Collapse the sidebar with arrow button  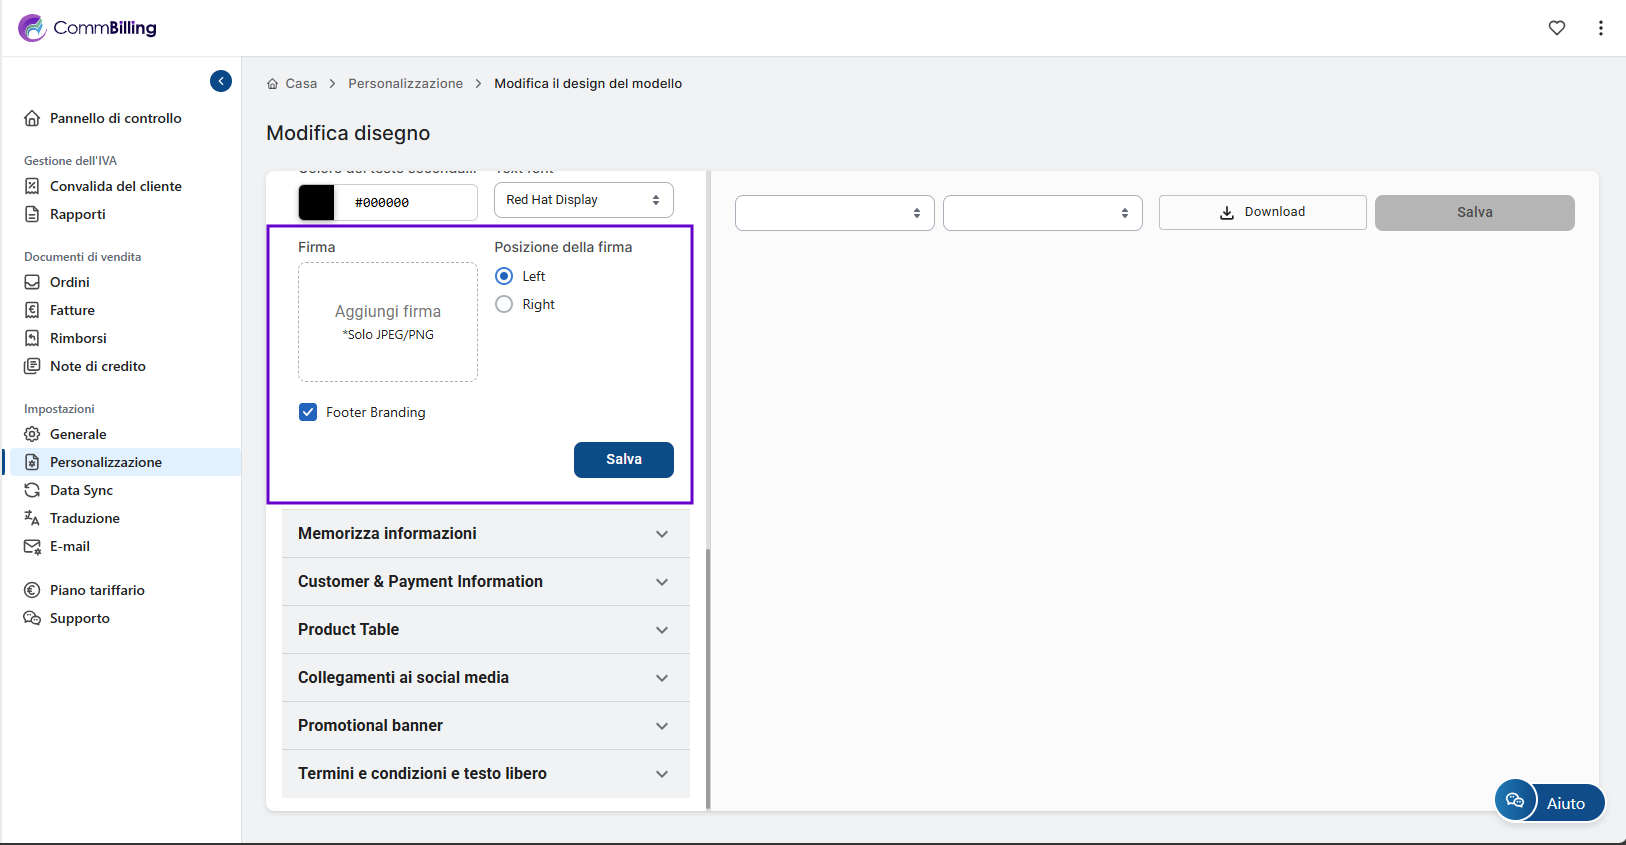click(x=221, y=81)
